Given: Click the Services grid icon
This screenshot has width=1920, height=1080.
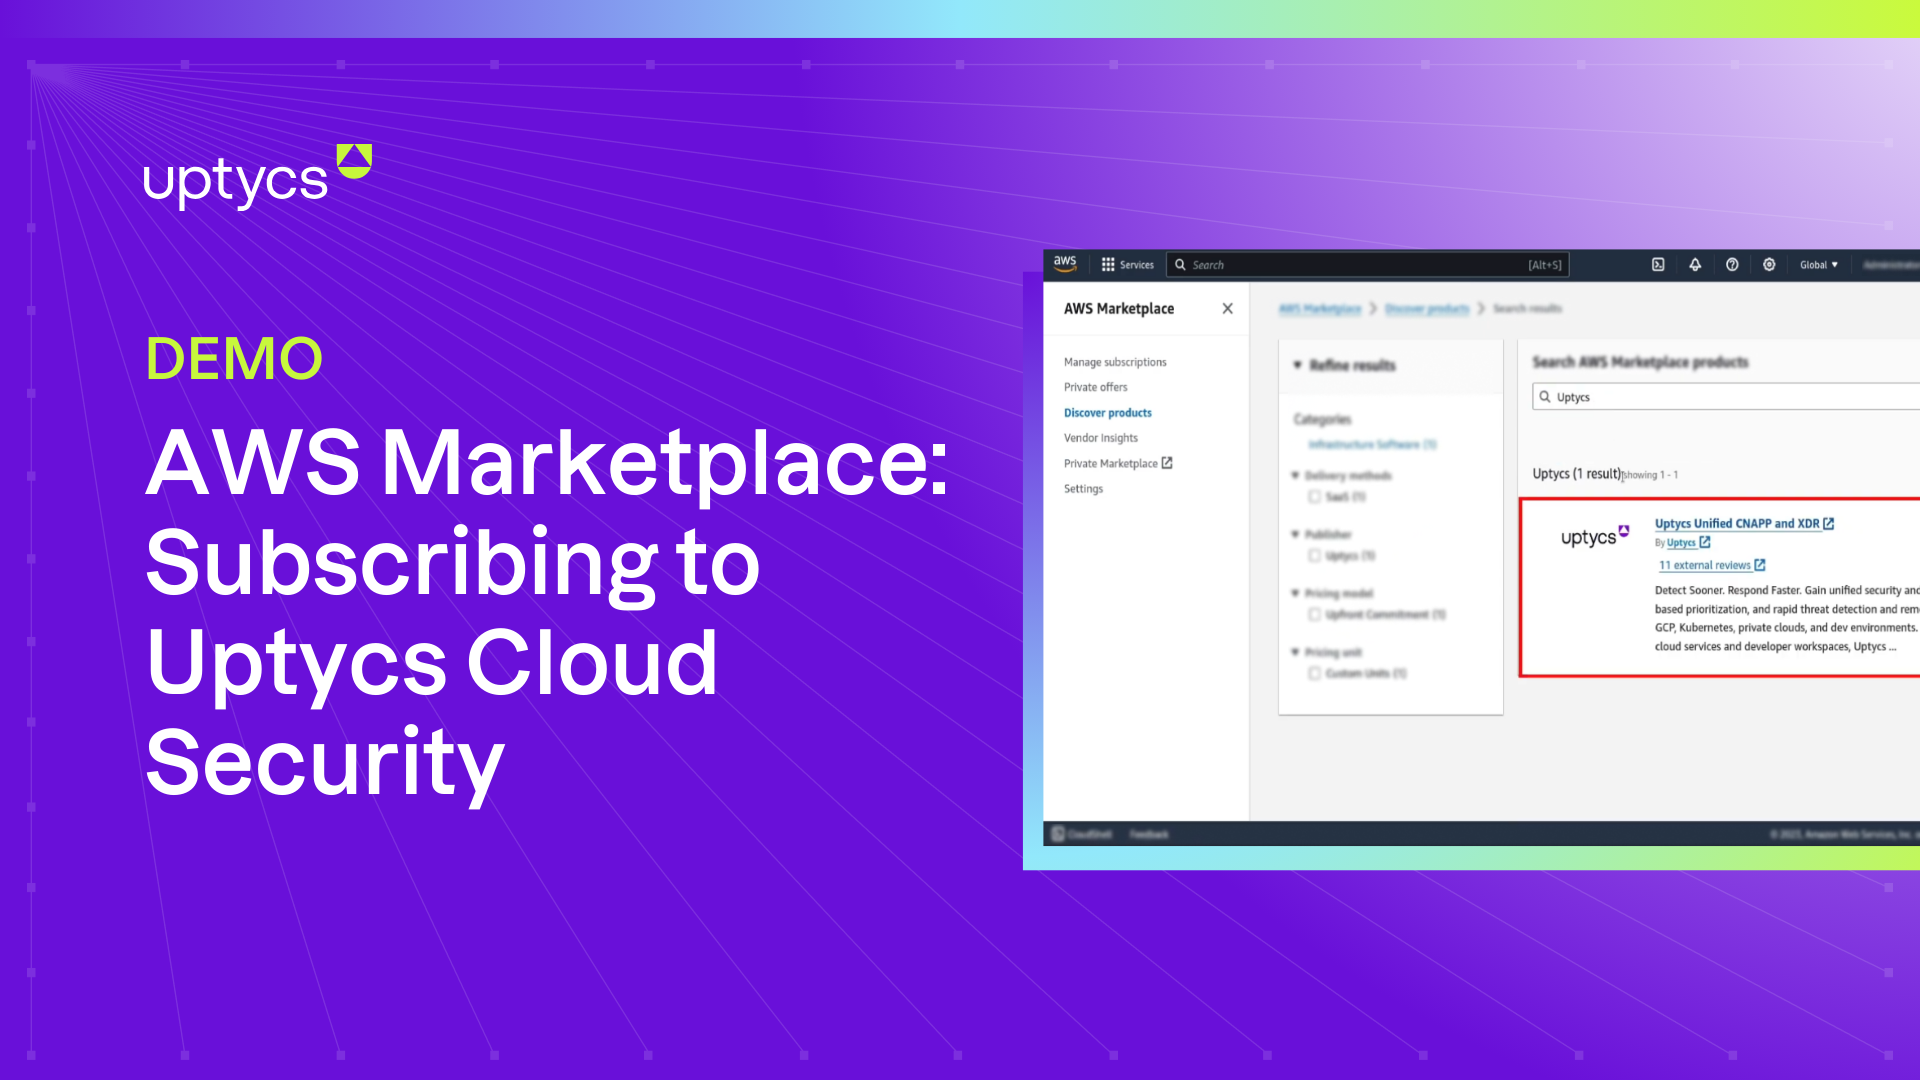Looking at the screenshot, I should (1105, 264).
